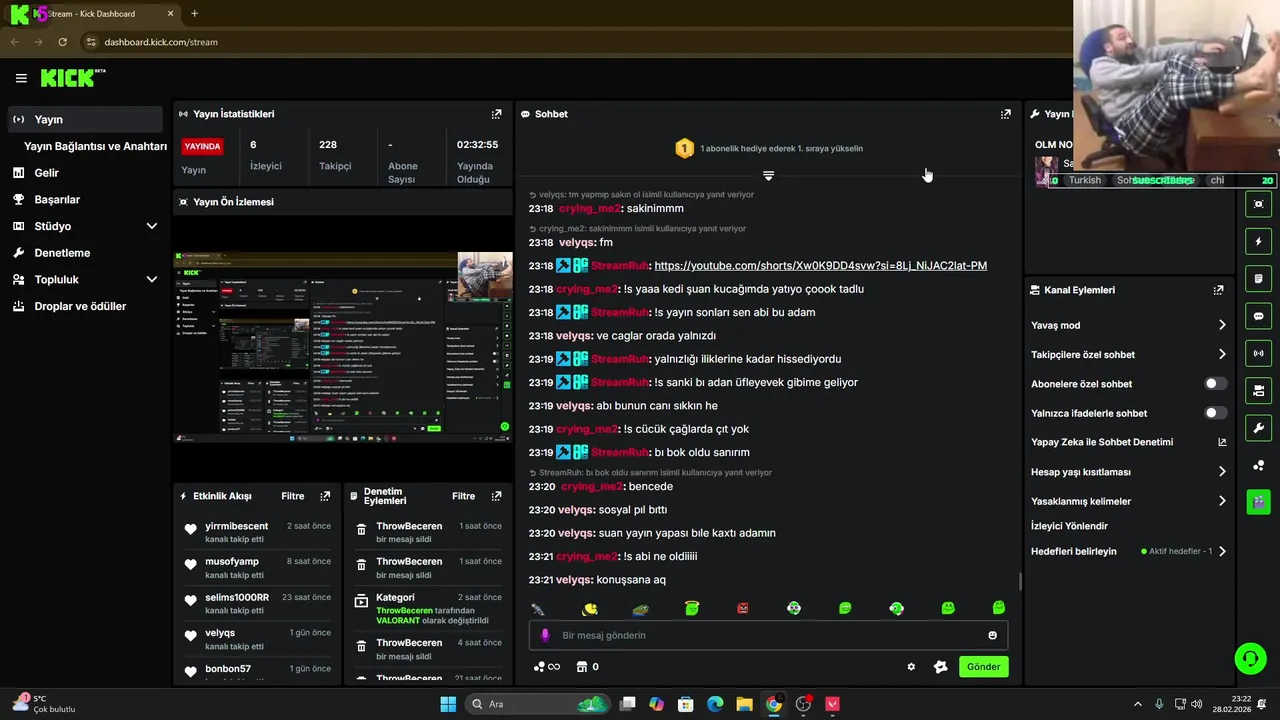This screenshot has height=720, width=1280.
Task: Open File Explorer from the taskbar
Action: (x=744, y=704)
